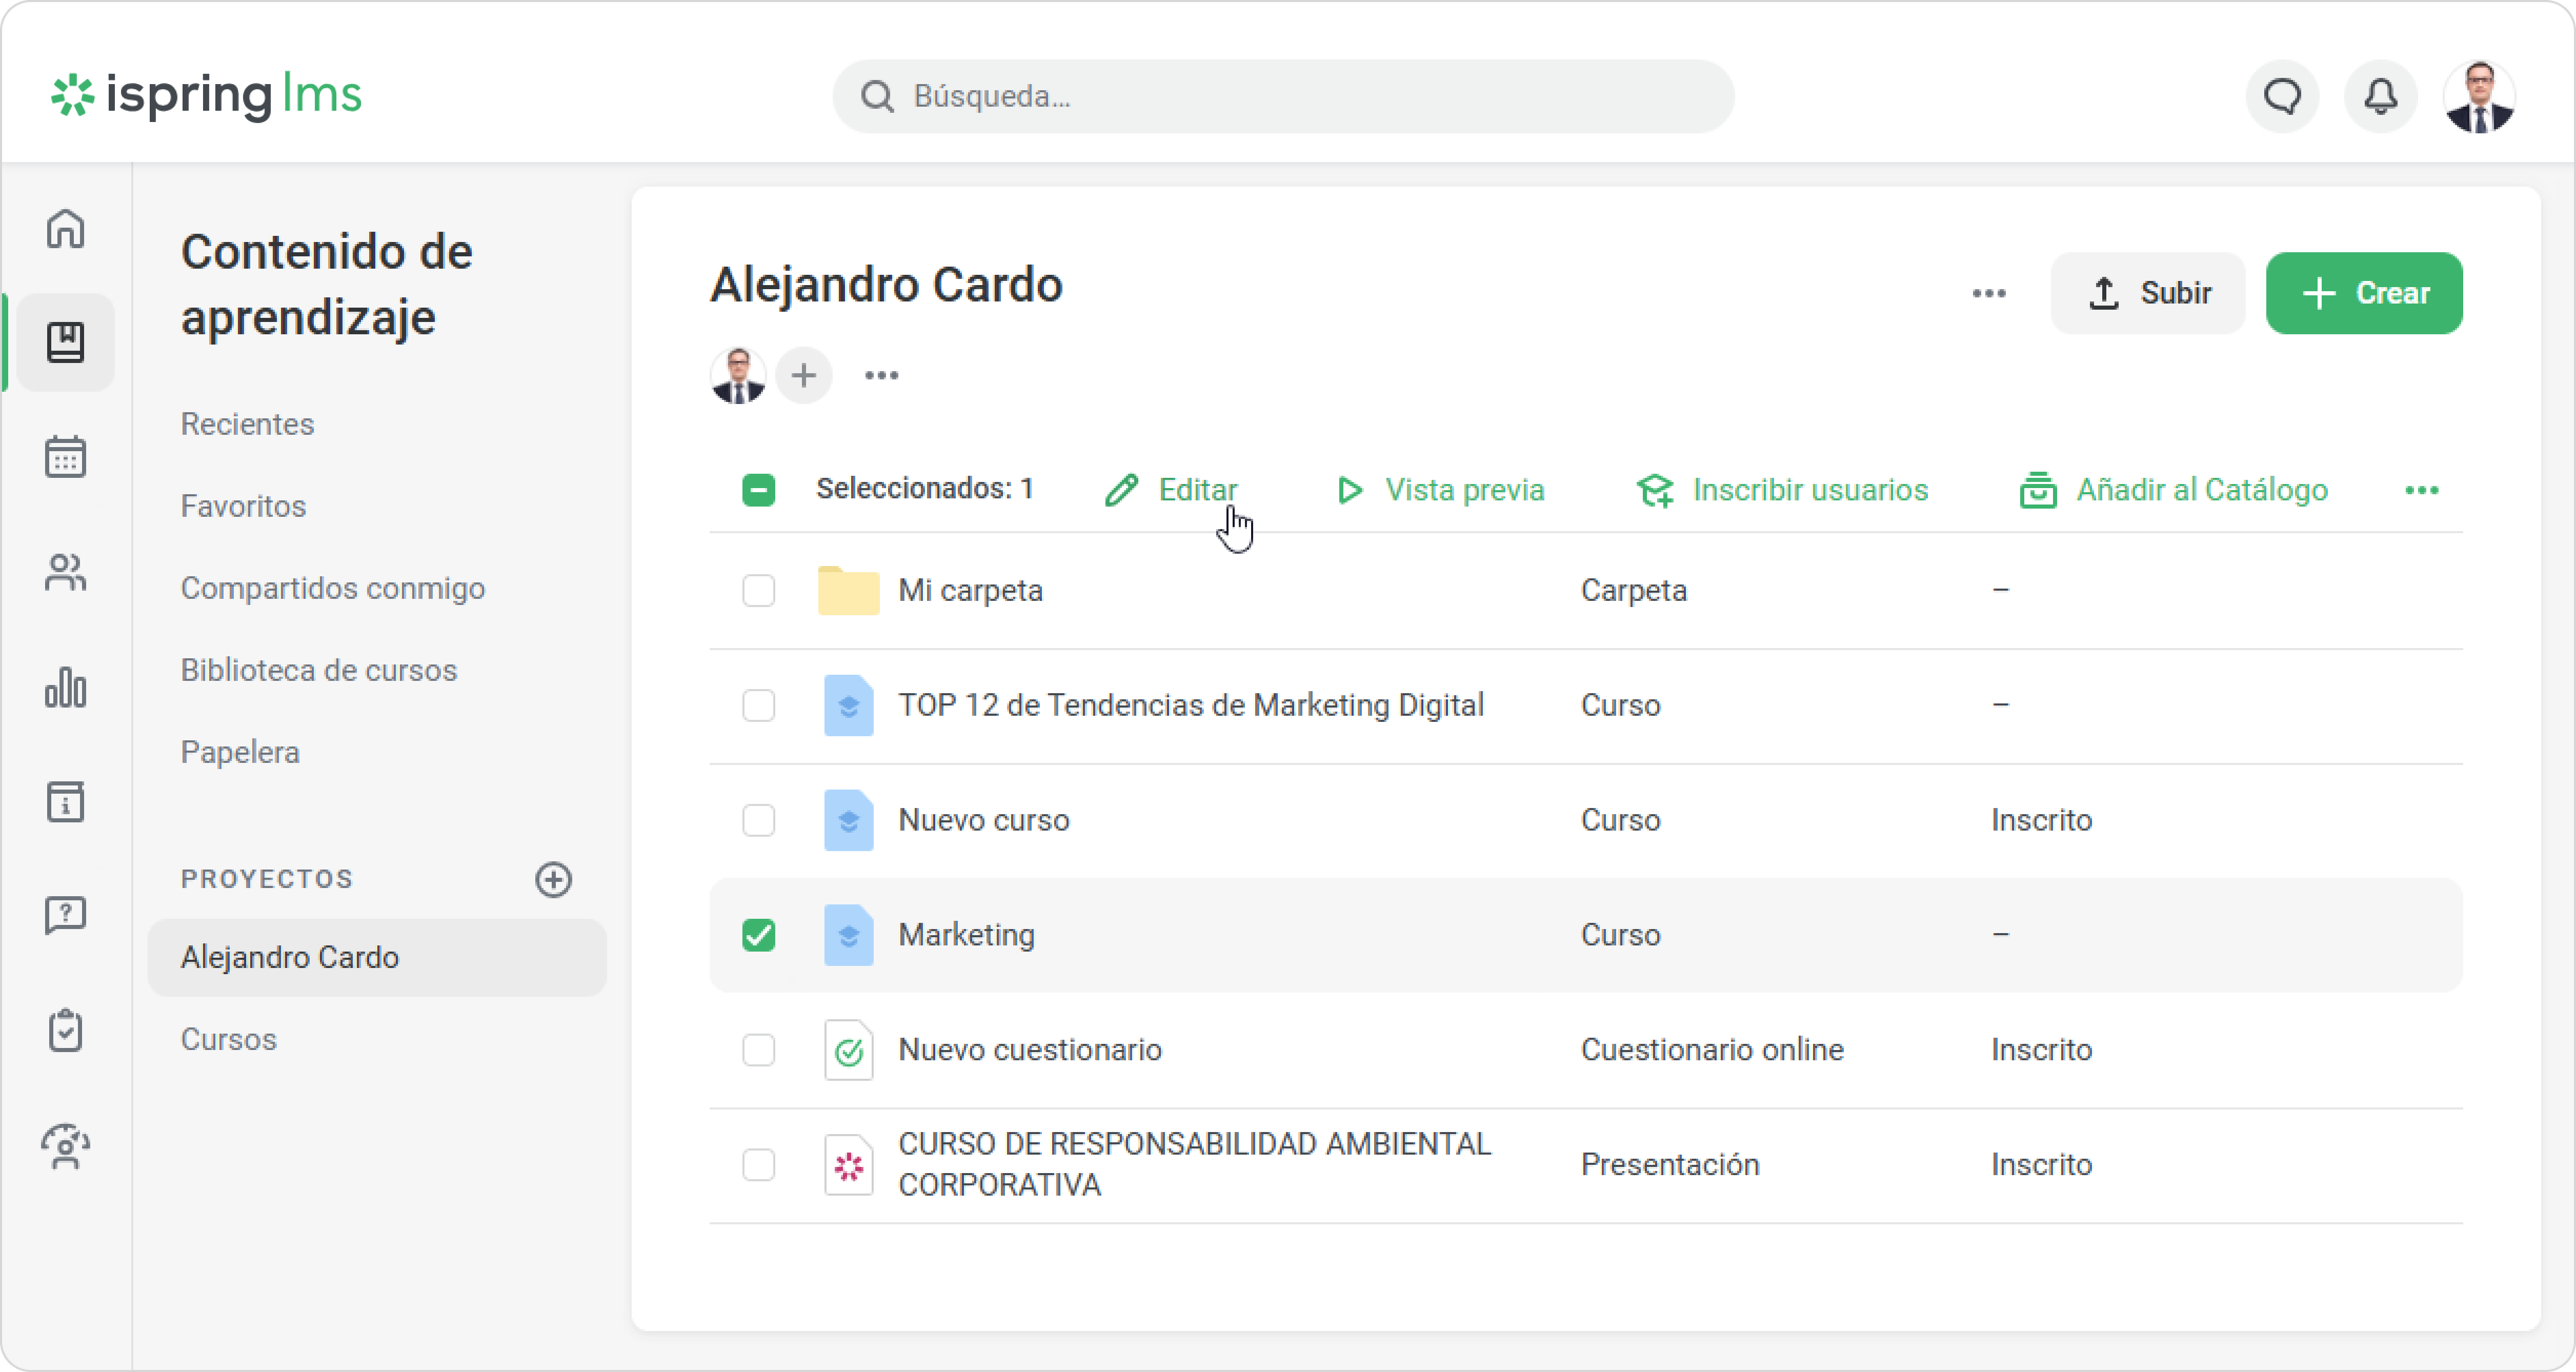2576x1372 pixels.
Task: Open the chat messages bubble icon
Action: pyautogui.click(x=2282, y=96)
